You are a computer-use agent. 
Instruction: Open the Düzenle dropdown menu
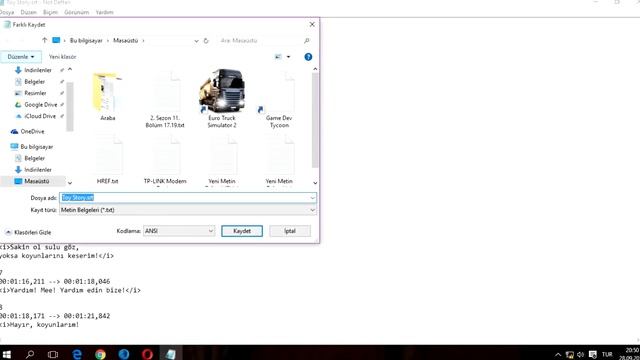coord(21,57)
